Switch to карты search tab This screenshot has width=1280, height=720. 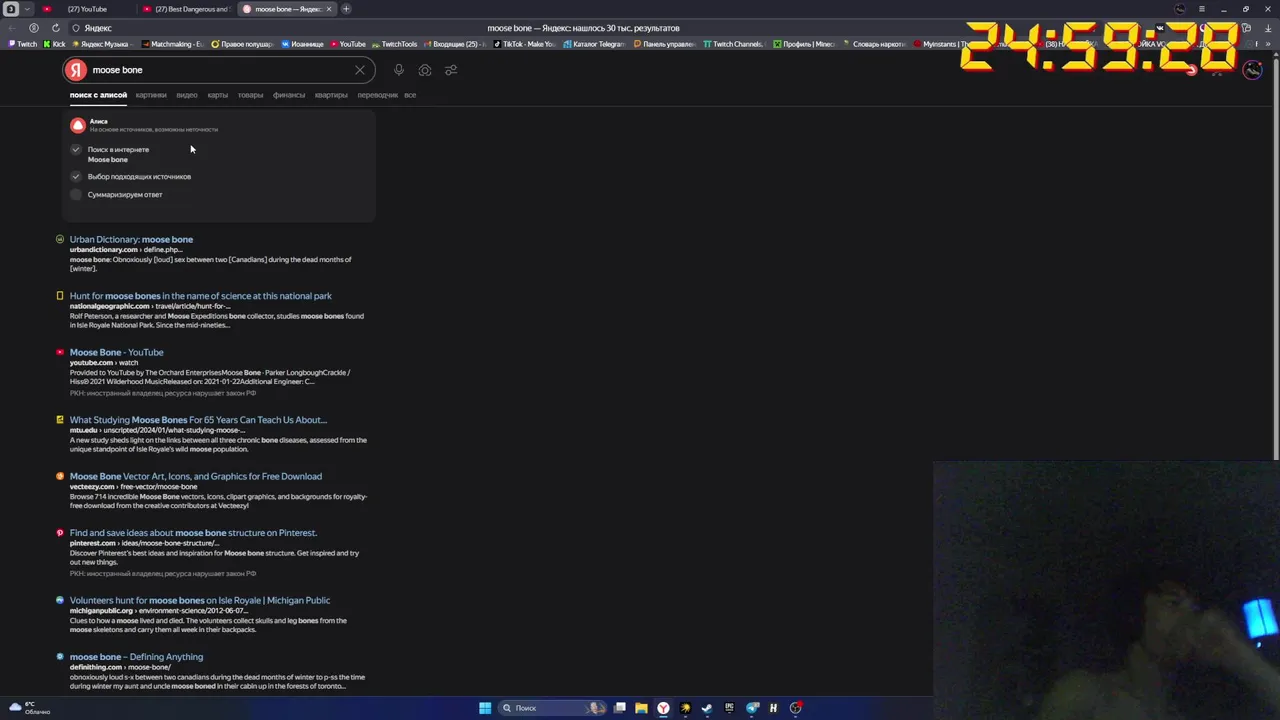point(218,95)
